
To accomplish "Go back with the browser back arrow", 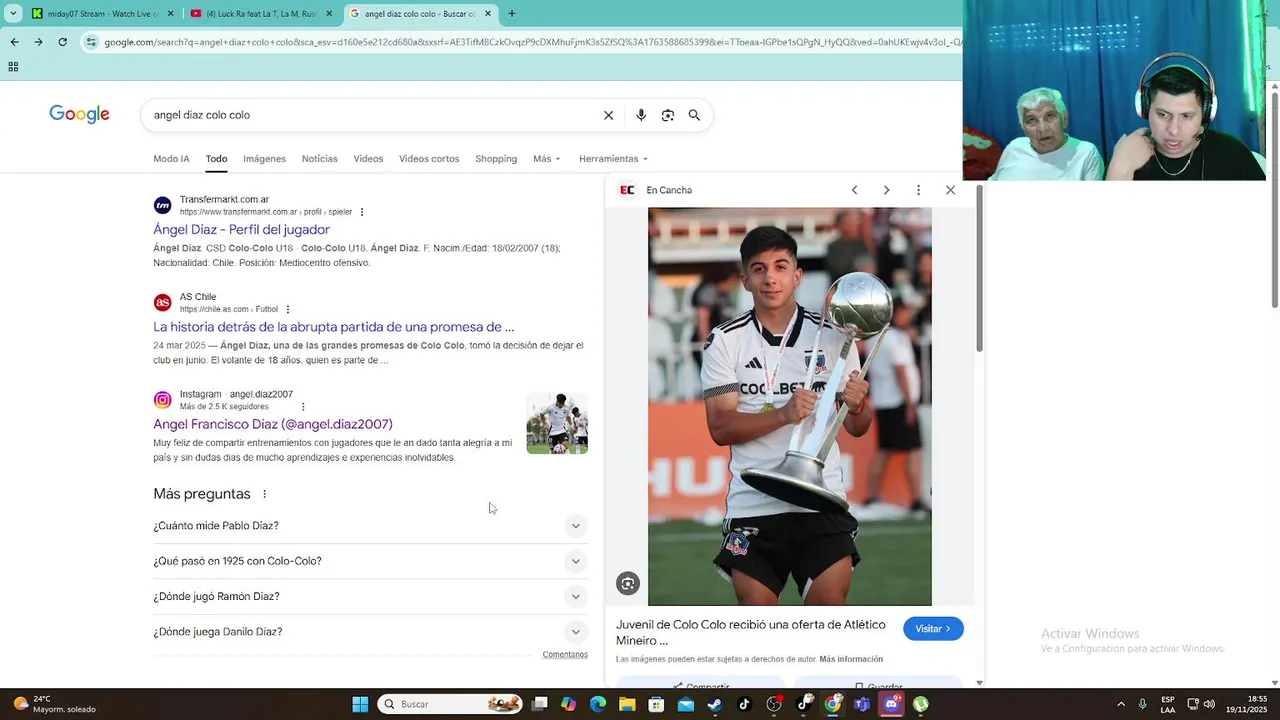I will click(14, 42).
